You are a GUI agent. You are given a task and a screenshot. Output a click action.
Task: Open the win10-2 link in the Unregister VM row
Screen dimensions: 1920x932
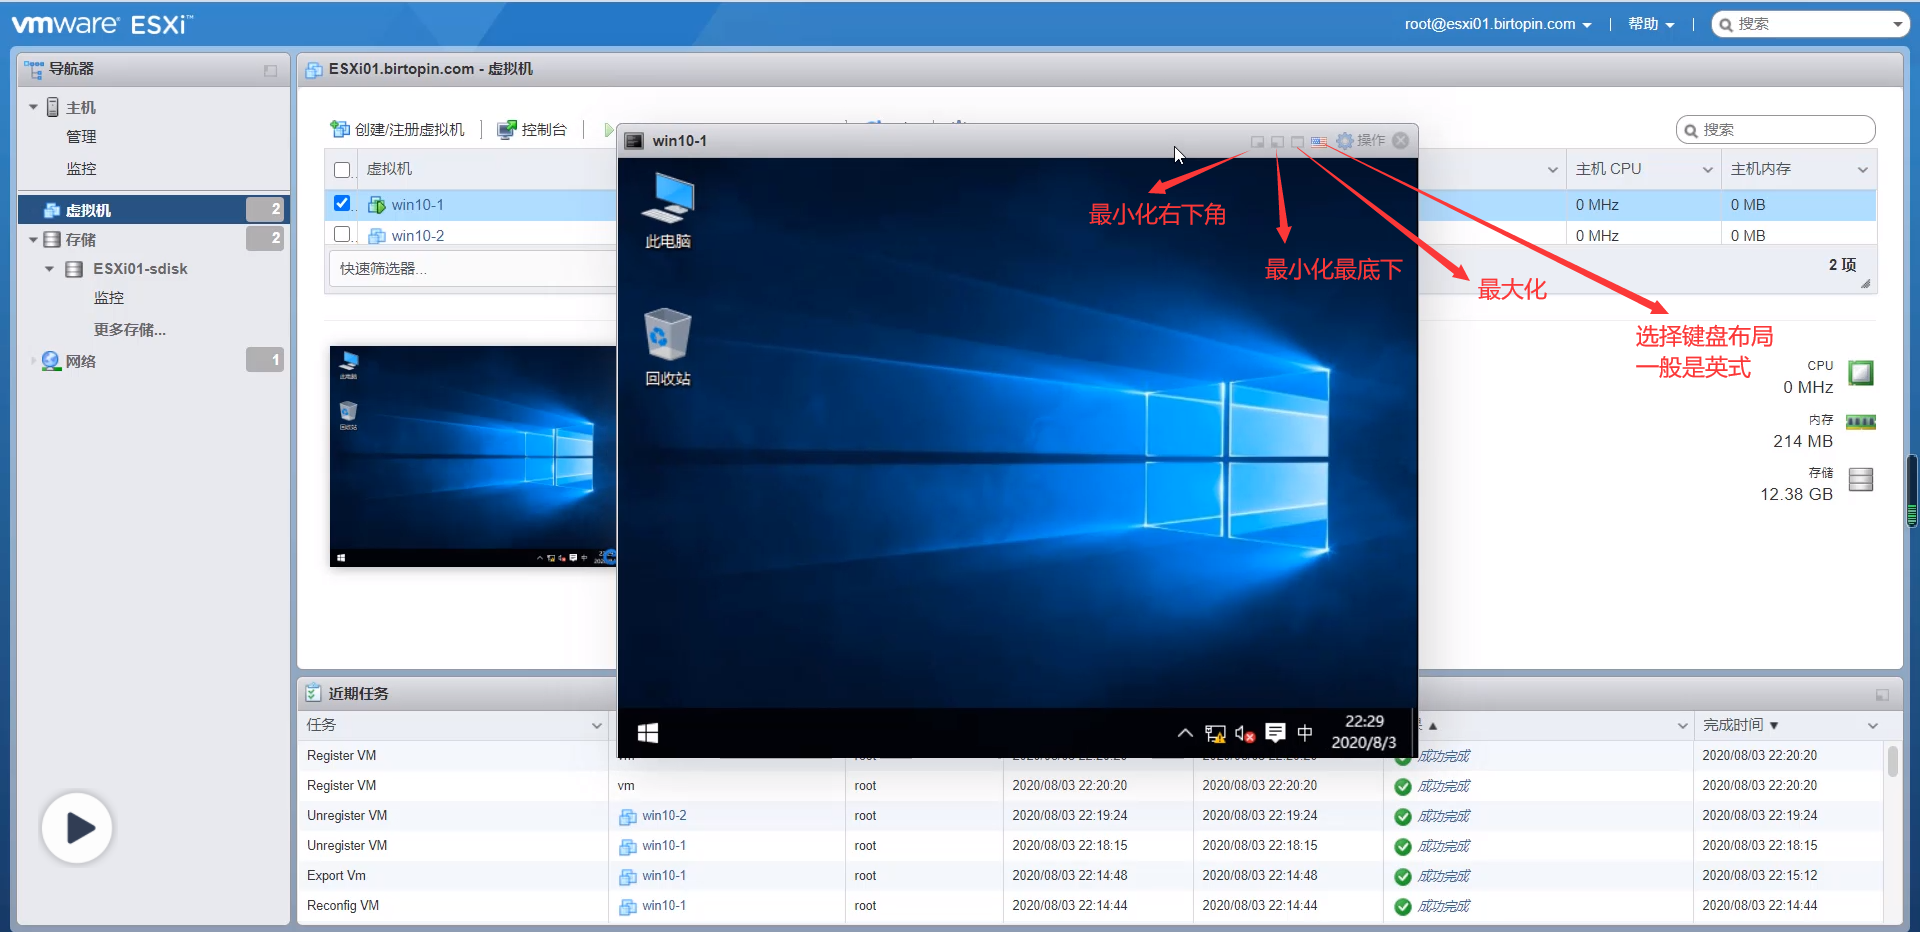coord(664,816)
